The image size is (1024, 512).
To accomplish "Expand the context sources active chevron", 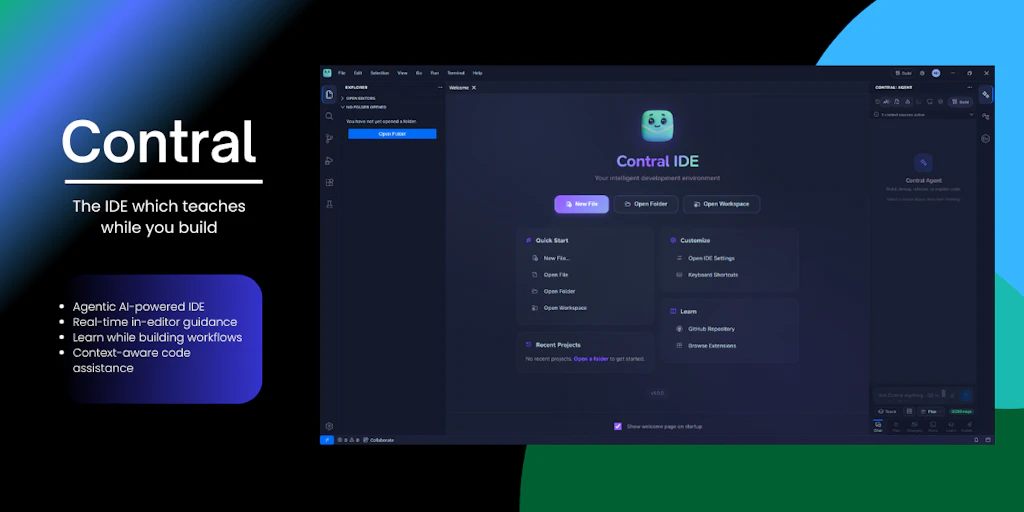I will 971,114.
